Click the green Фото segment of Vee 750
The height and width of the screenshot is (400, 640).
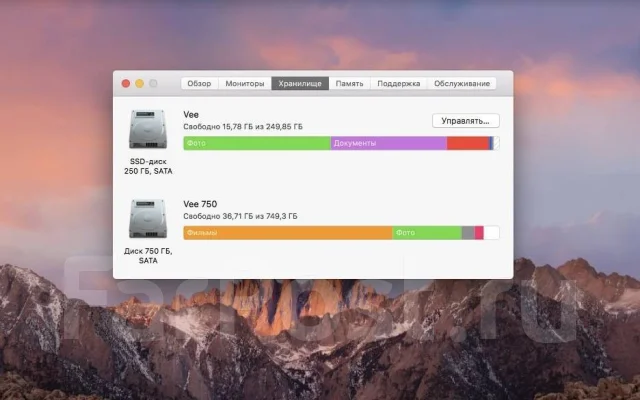click(x=427, y=233)
